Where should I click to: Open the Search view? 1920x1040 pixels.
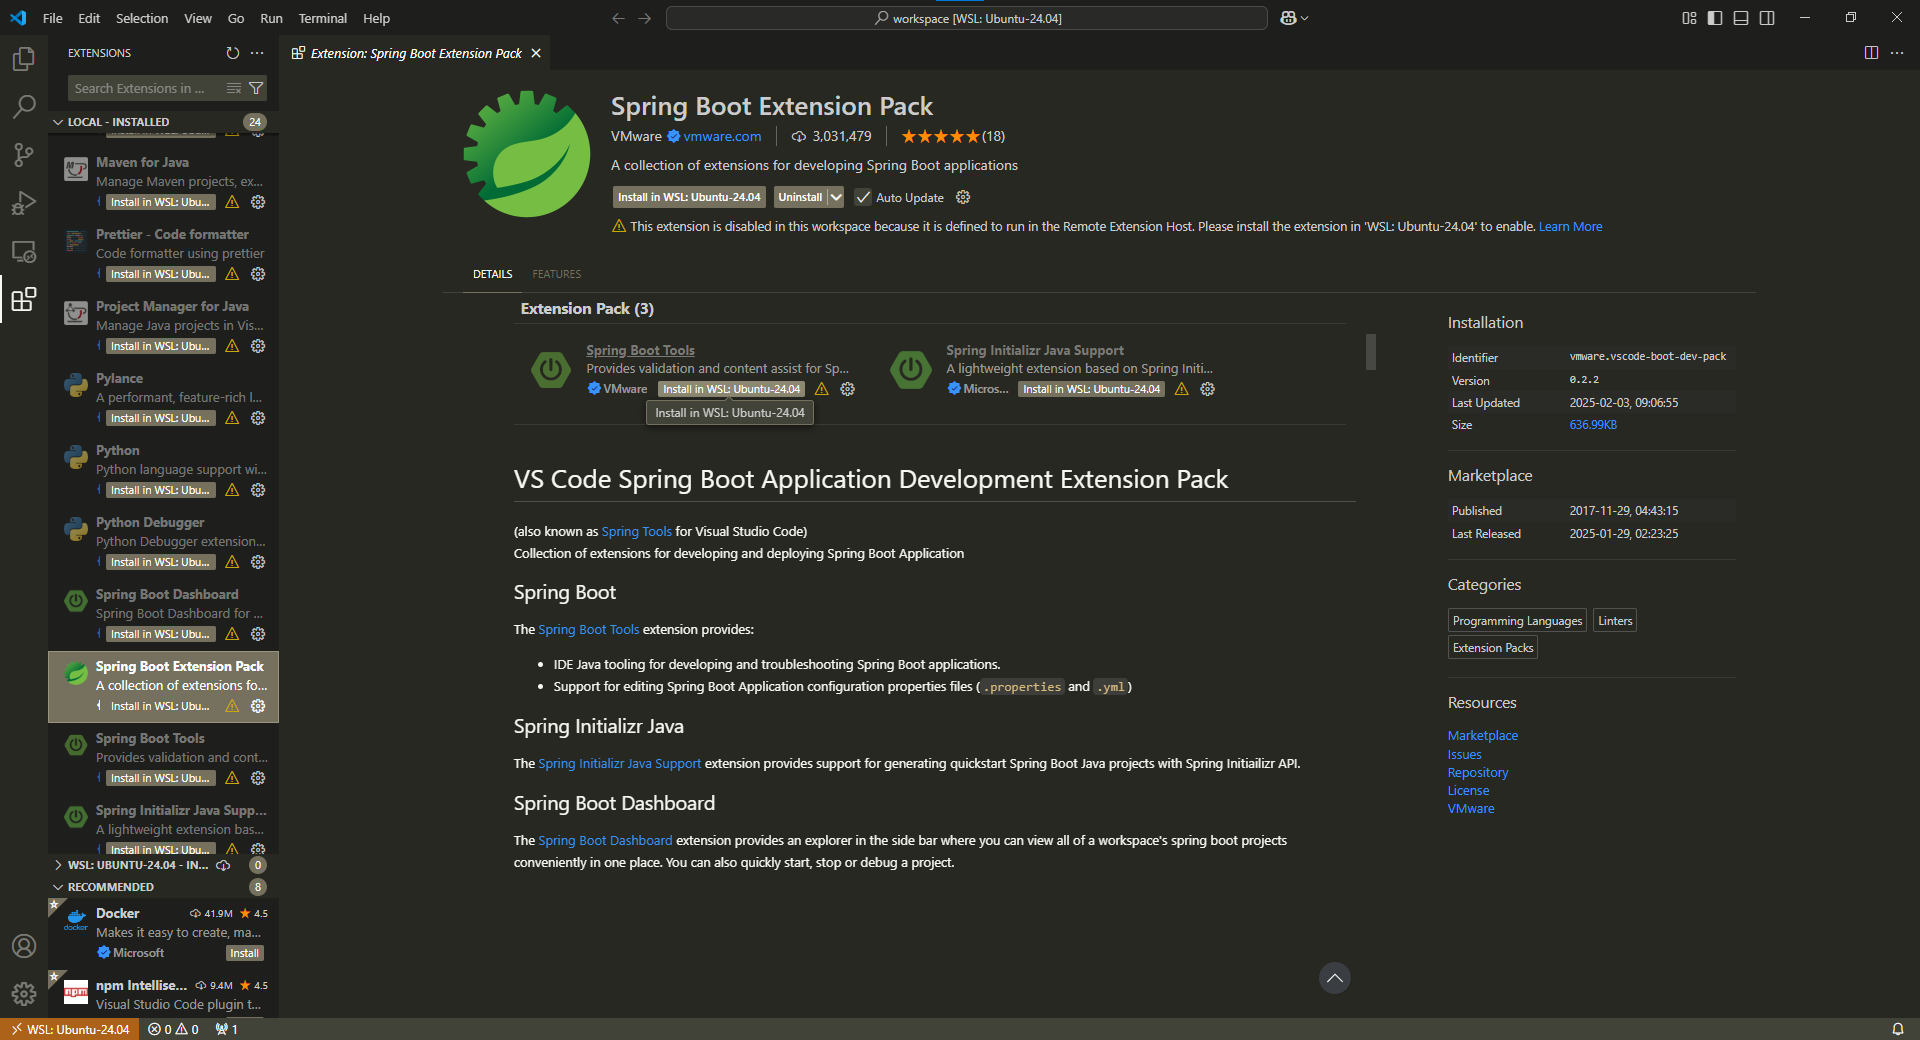[x=24, y=107]
